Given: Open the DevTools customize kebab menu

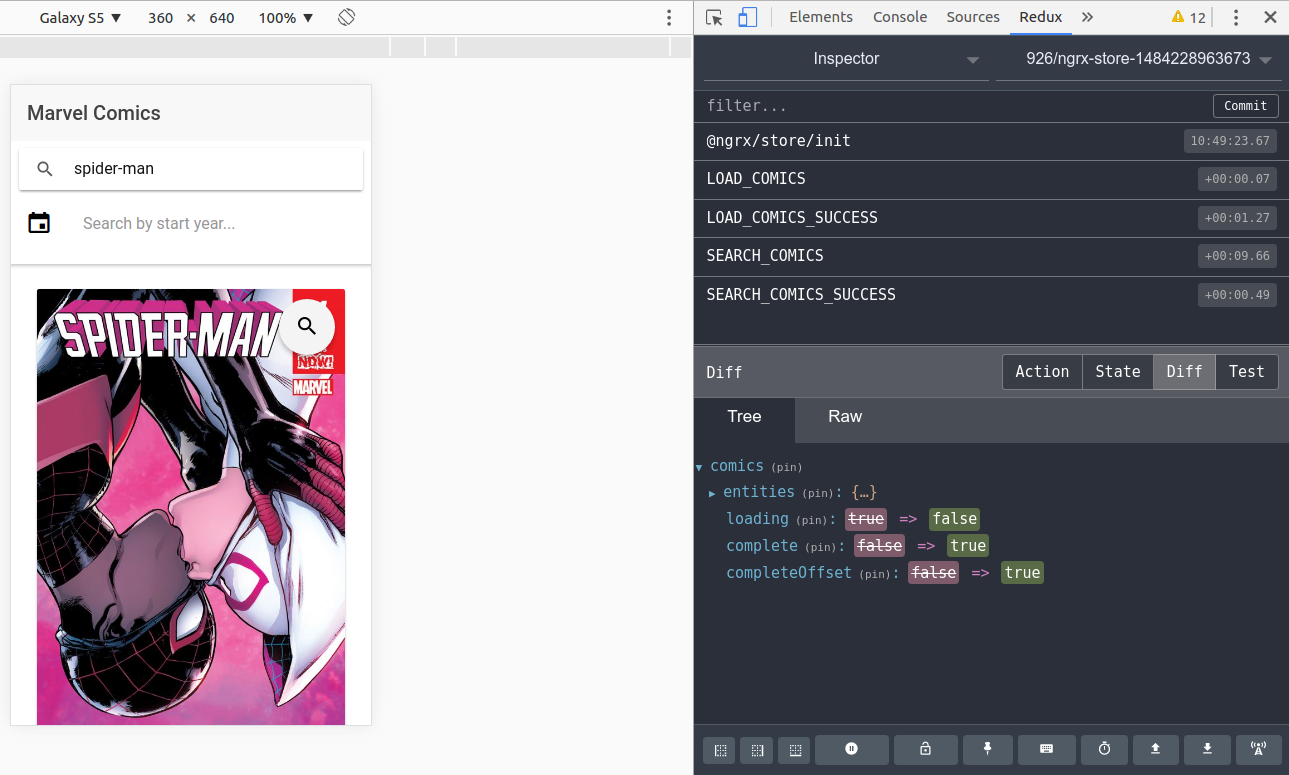Looking at the screenshot, I should (1237, 17).
